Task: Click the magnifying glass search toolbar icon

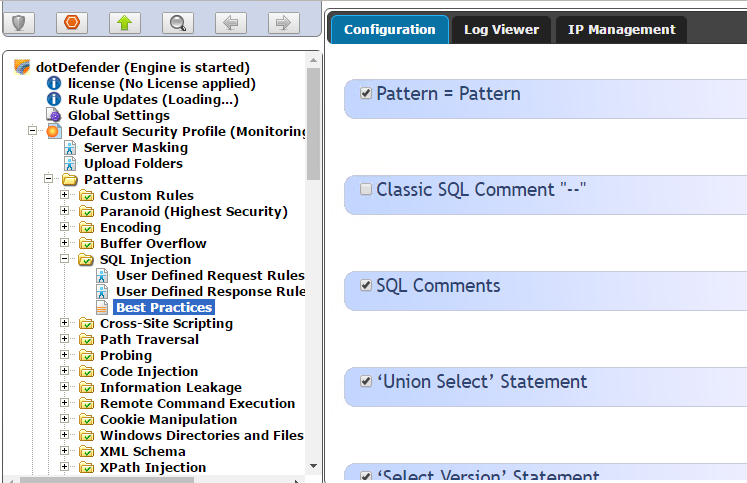Action: click(178, 22)
